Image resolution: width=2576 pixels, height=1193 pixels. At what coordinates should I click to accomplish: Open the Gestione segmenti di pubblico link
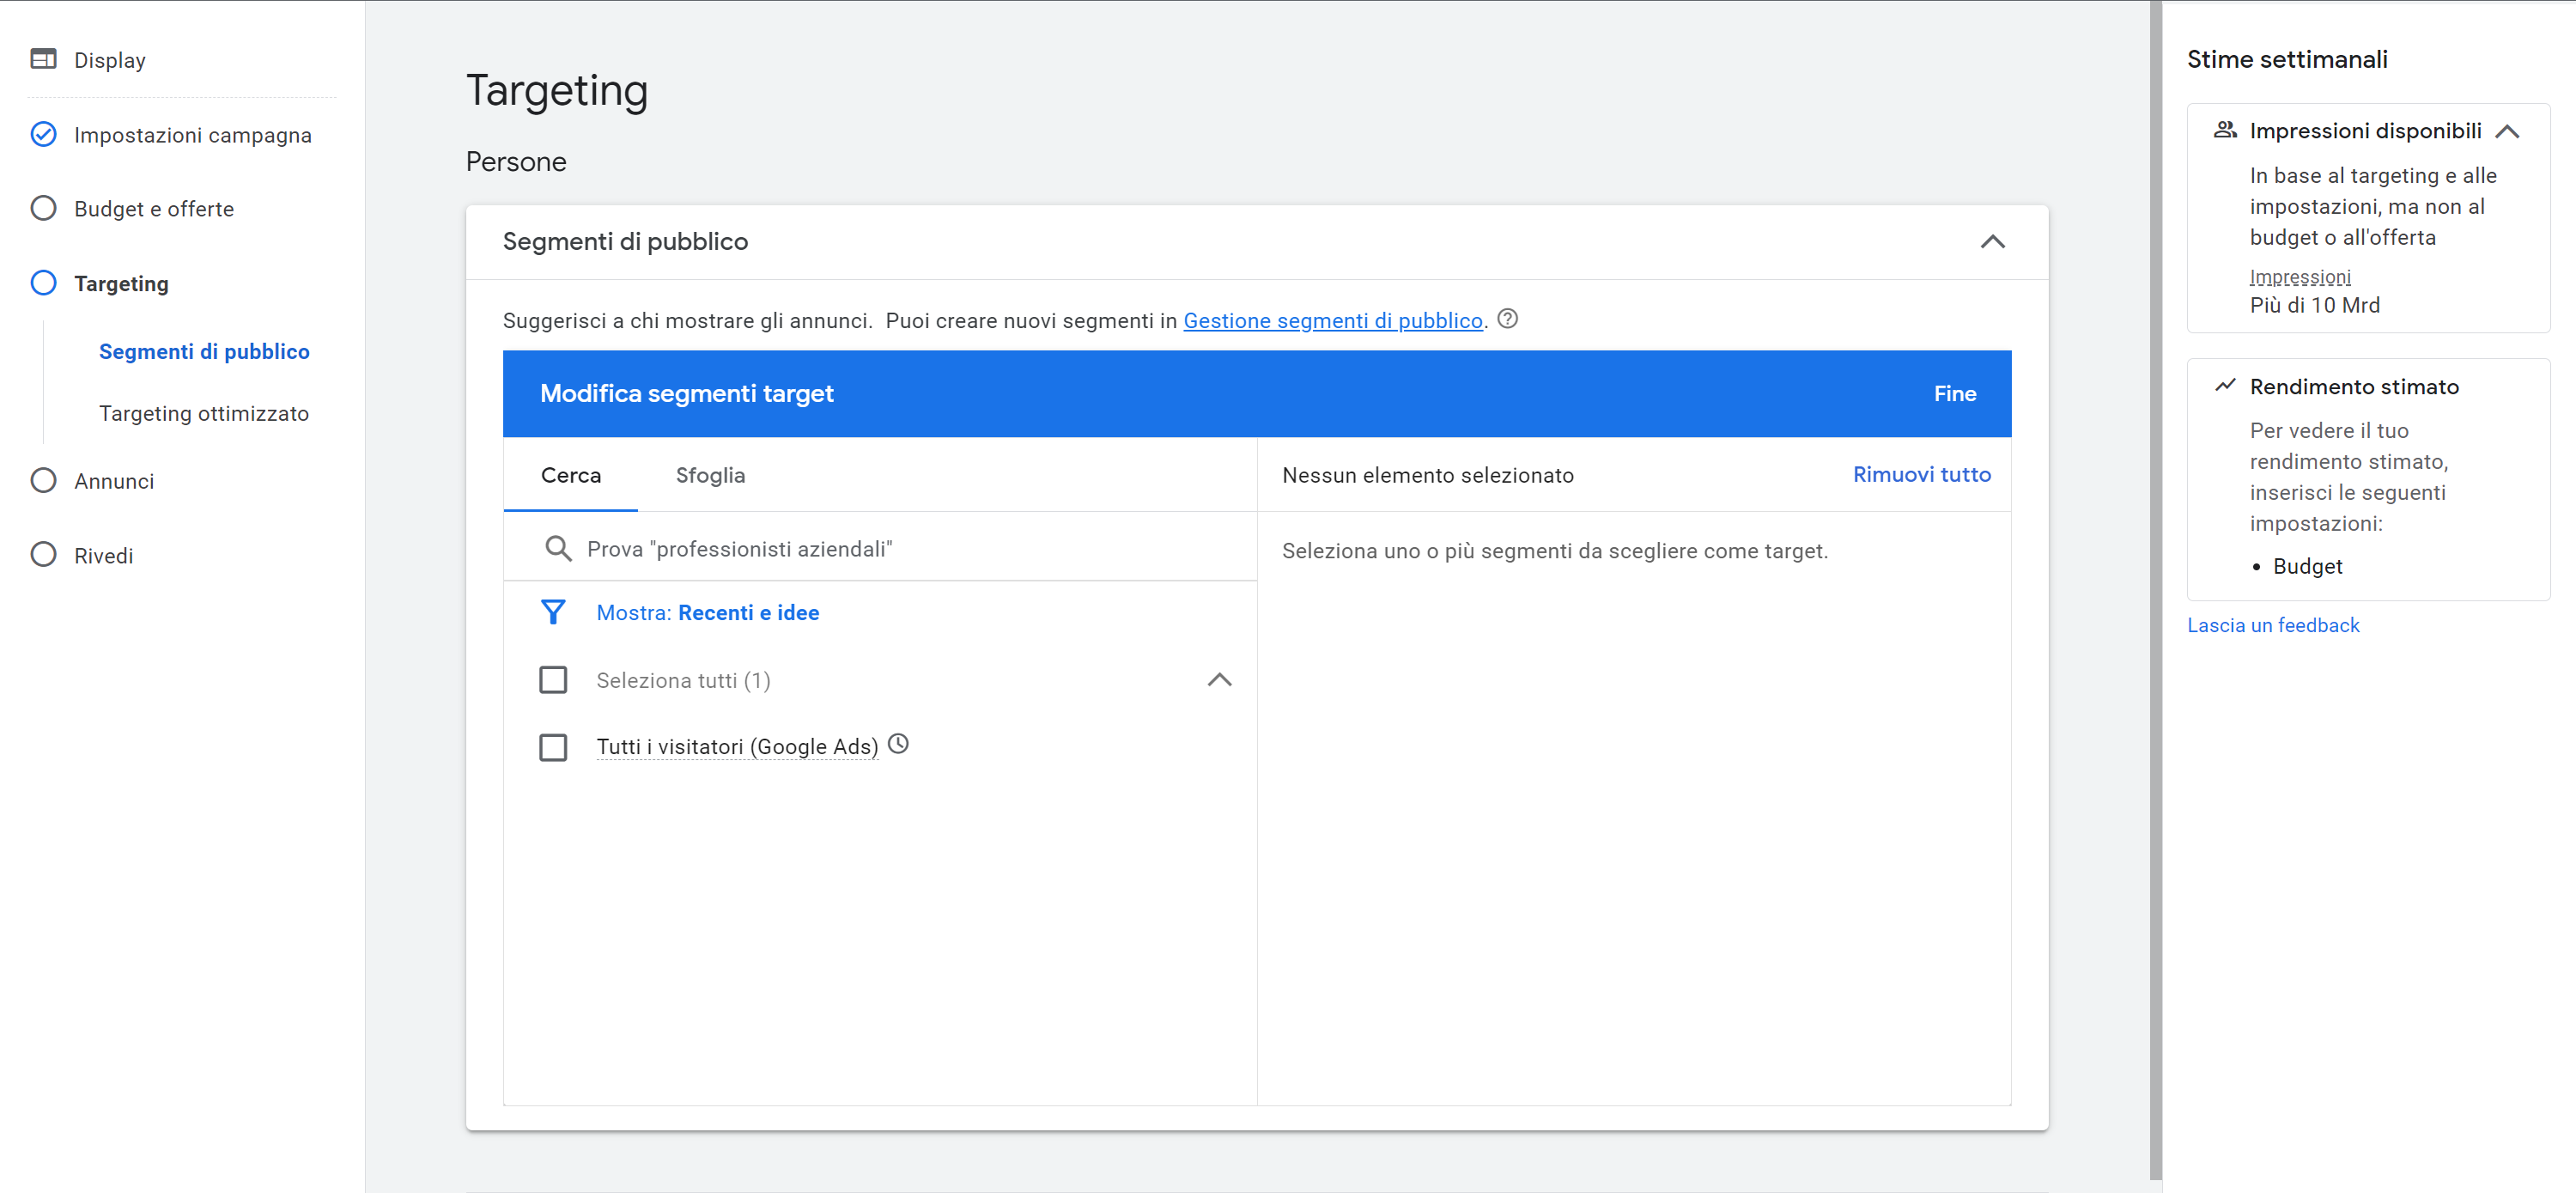1332,320
